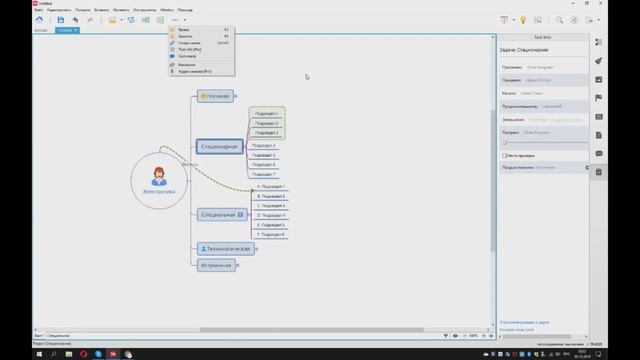Select the Специальная topic node
Screen dimensions: 640x360
click(222, 215)
